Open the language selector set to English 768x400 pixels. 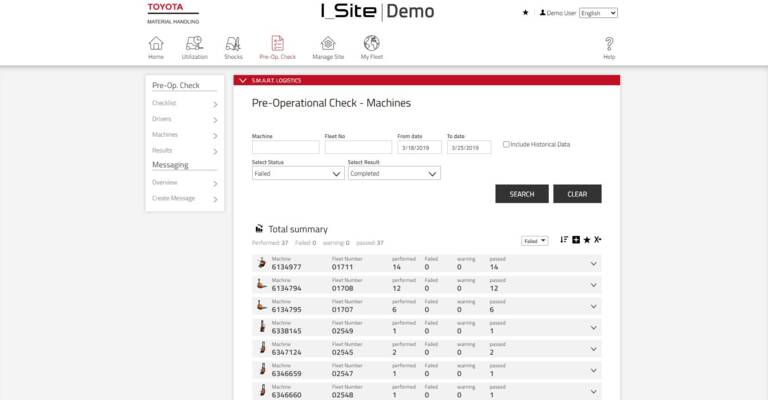click(598, 13)
